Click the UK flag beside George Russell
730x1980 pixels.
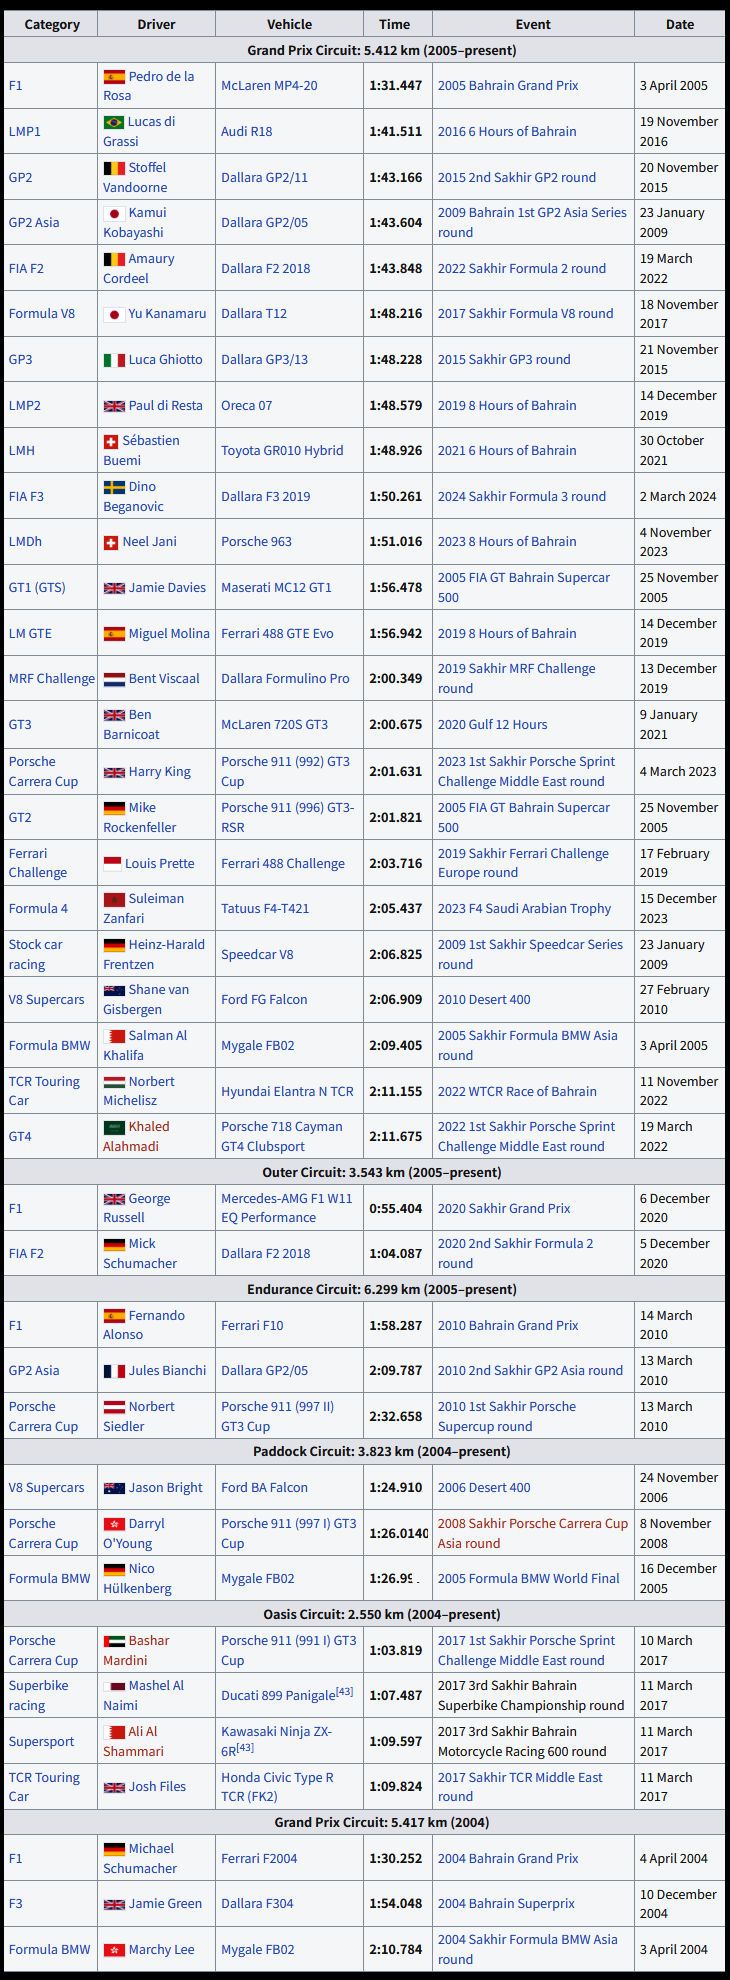click(114, 1199)
